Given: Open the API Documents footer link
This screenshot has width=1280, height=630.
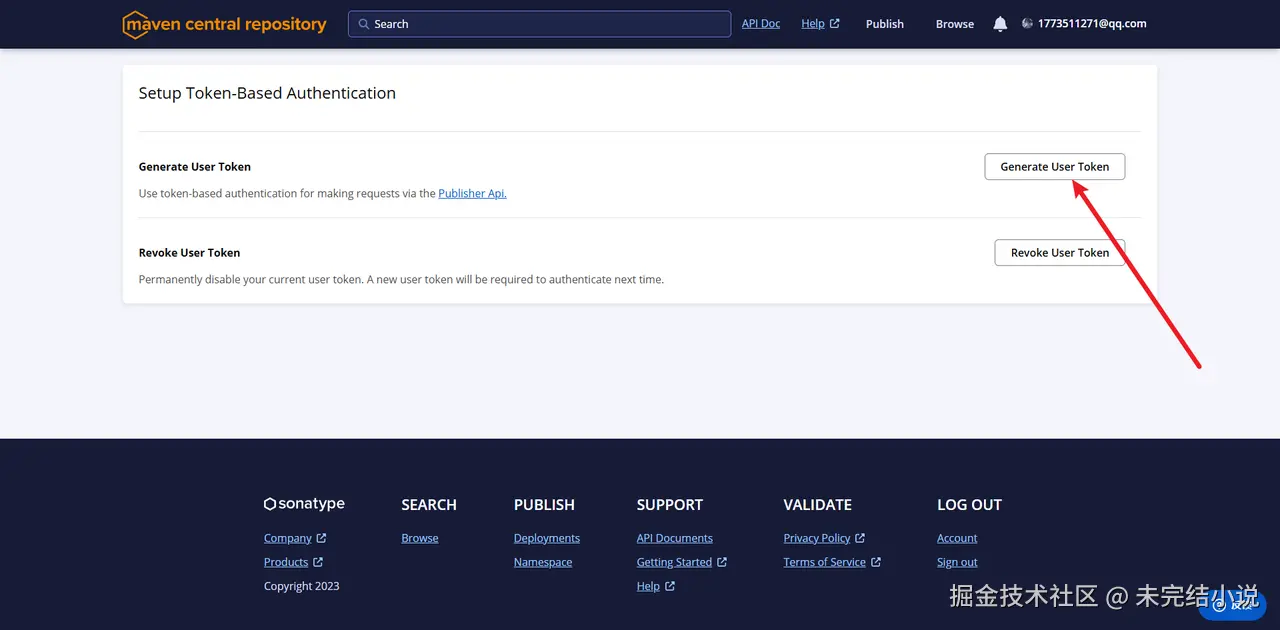Looking at the screenshot, I should 675,538.
